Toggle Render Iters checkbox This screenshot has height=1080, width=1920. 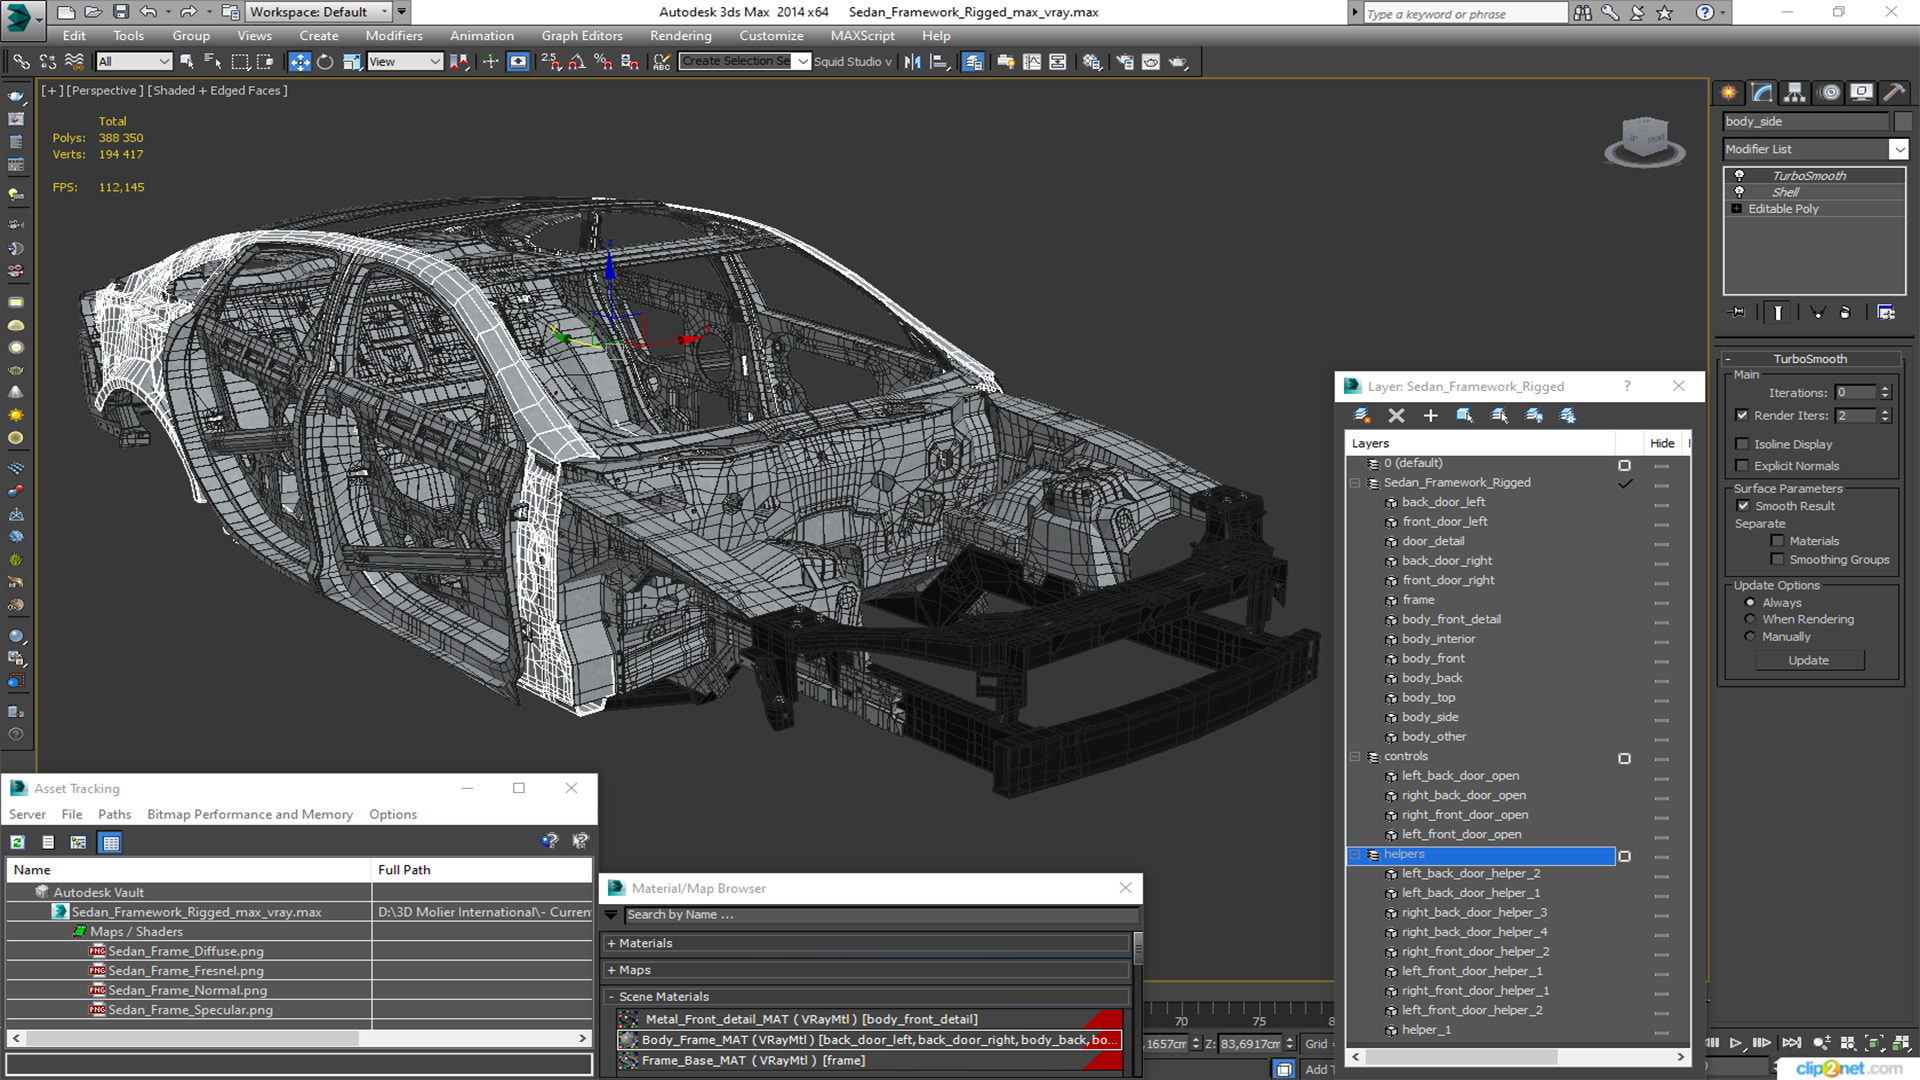point(1742,415)
